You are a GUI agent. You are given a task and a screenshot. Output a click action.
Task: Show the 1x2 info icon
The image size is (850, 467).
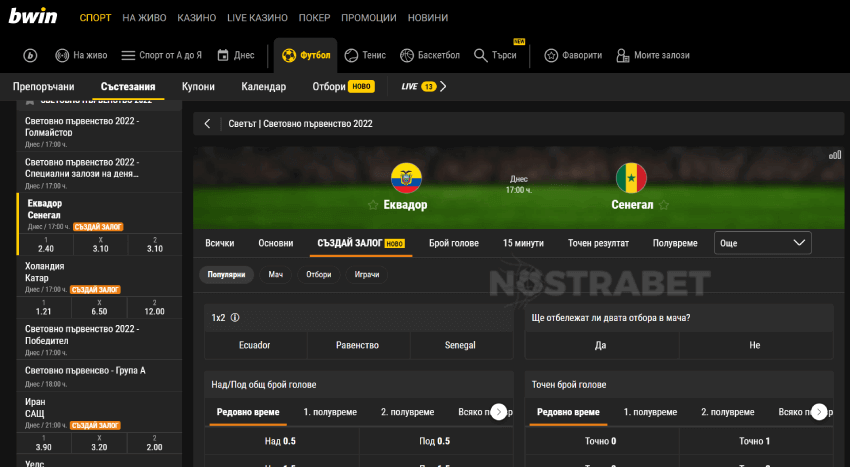coord(235,318)
